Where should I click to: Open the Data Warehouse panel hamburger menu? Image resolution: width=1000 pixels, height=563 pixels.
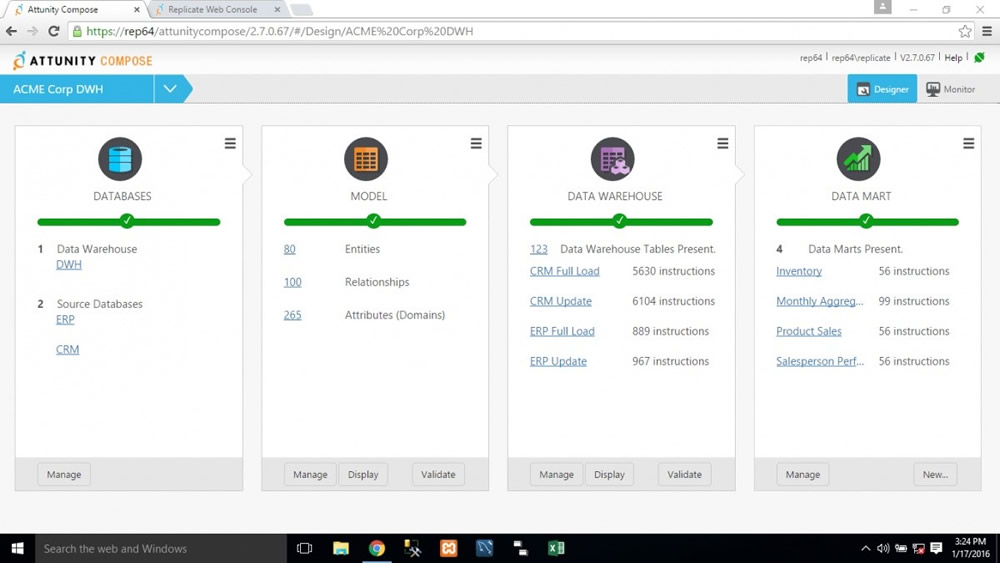click(x=723, y=143)
